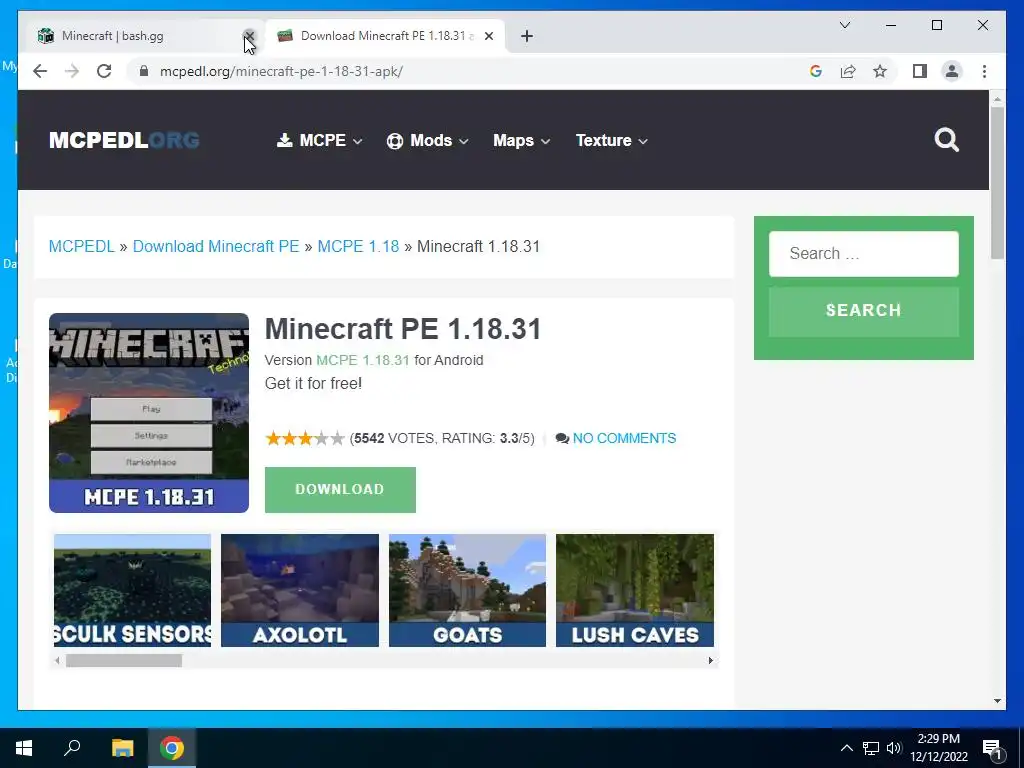Open the Google icon in address bar

coord(816,71)
